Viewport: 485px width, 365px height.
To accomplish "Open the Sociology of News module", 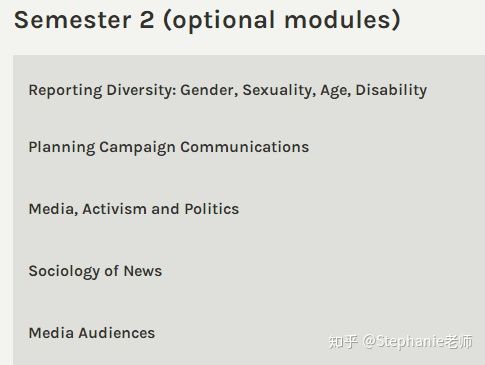I will 95,271.
